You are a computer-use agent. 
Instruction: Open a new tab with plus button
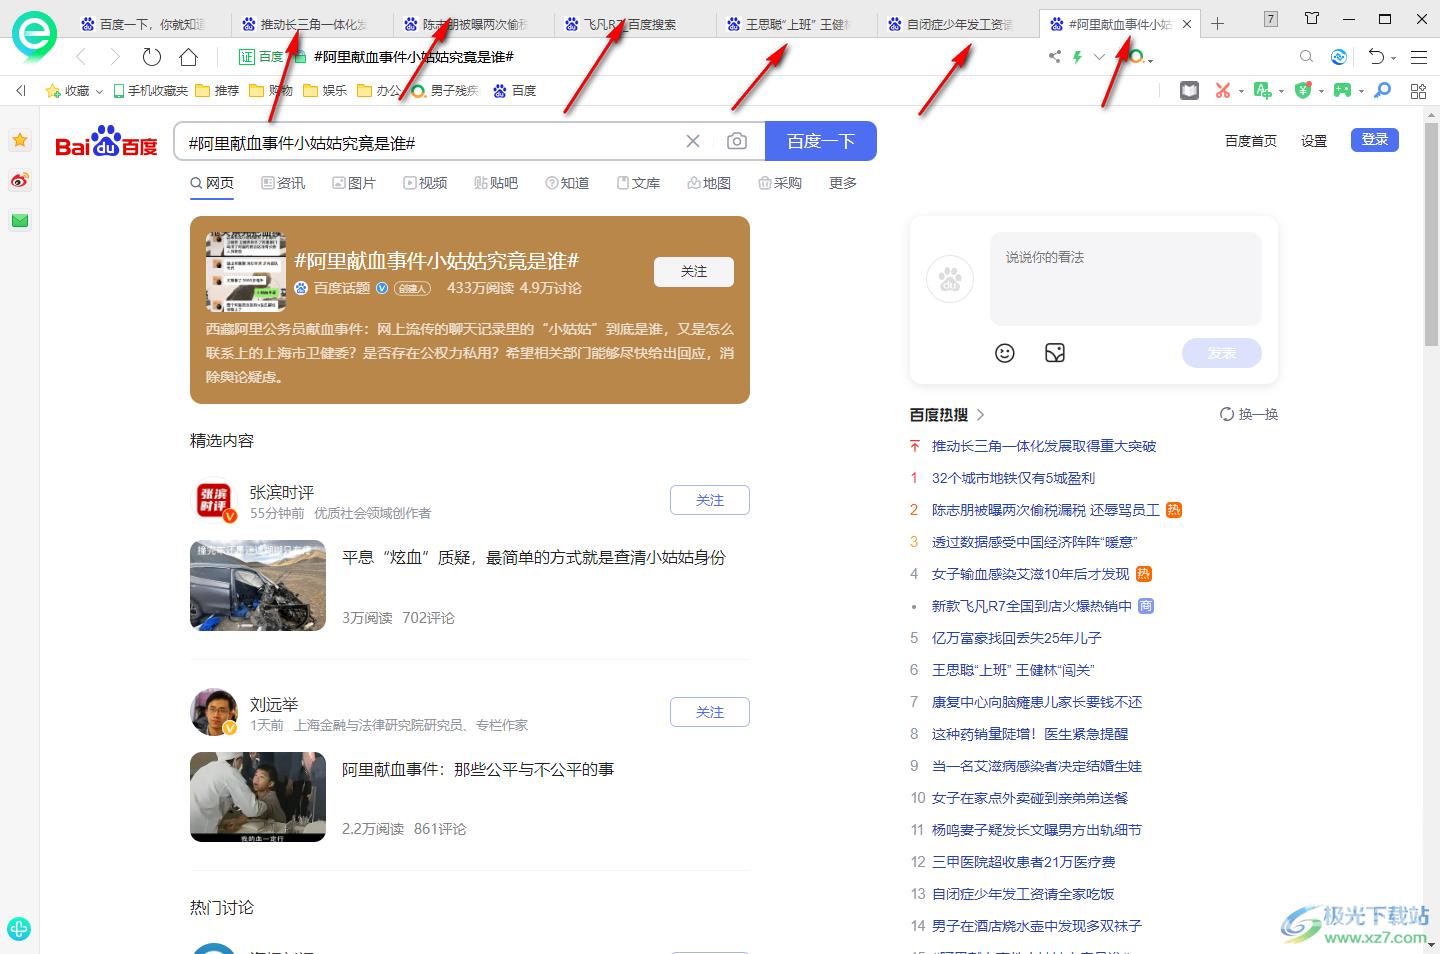coord(1217,24)
